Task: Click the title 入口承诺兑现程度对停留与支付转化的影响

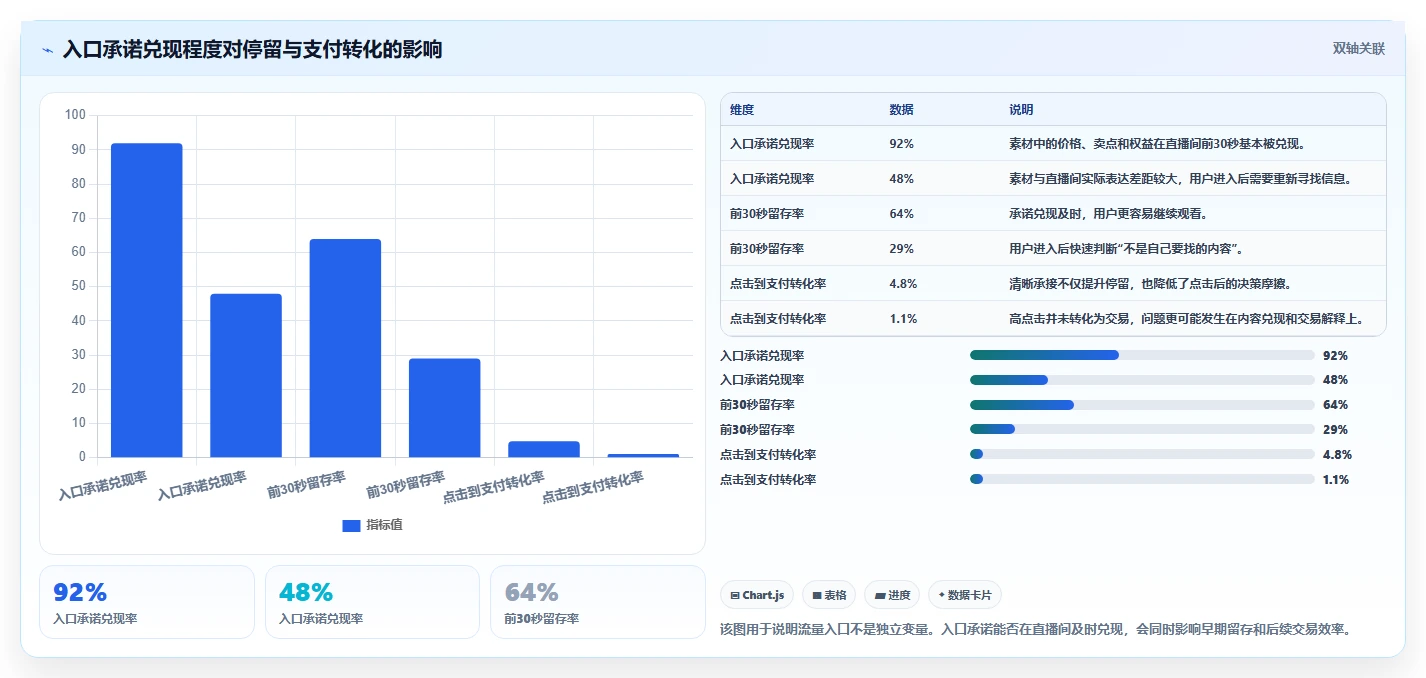Action: click(x=252, y=49)
